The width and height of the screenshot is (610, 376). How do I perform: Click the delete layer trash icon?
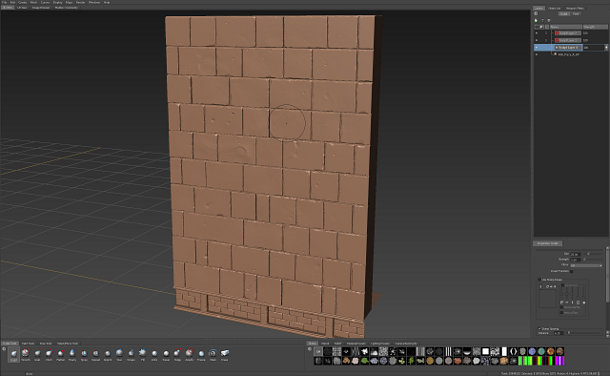pos(549,21)
